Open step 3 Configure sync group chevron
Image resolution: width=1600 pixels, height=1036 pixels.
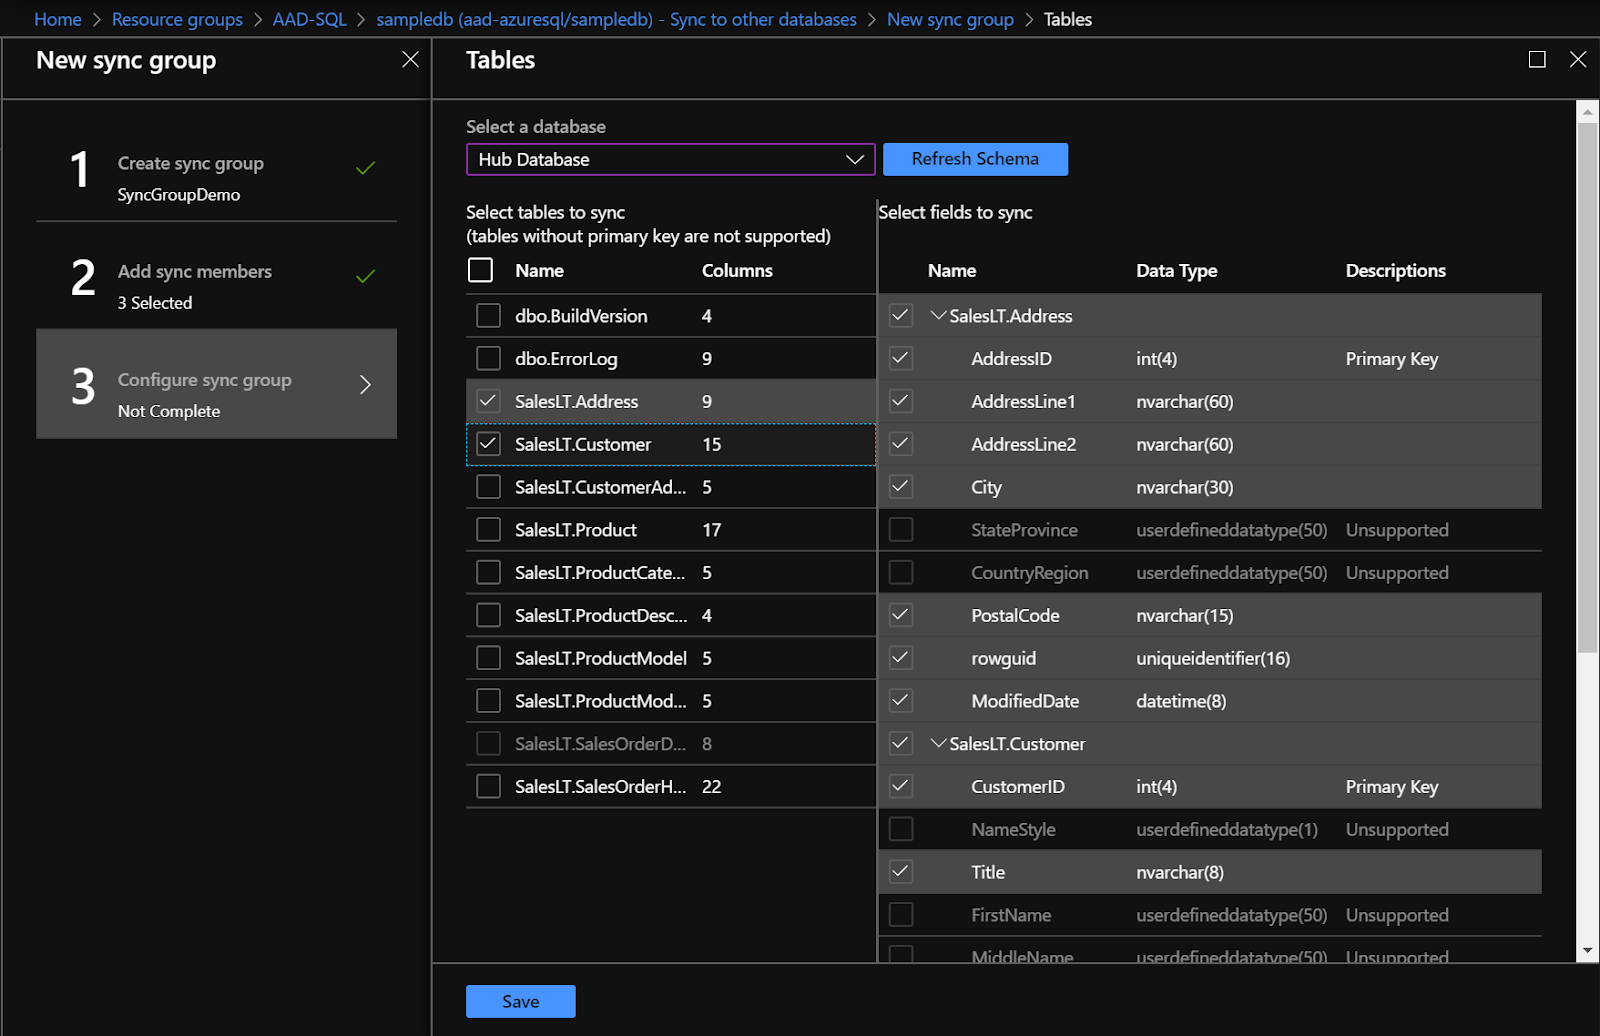point(365,385)
